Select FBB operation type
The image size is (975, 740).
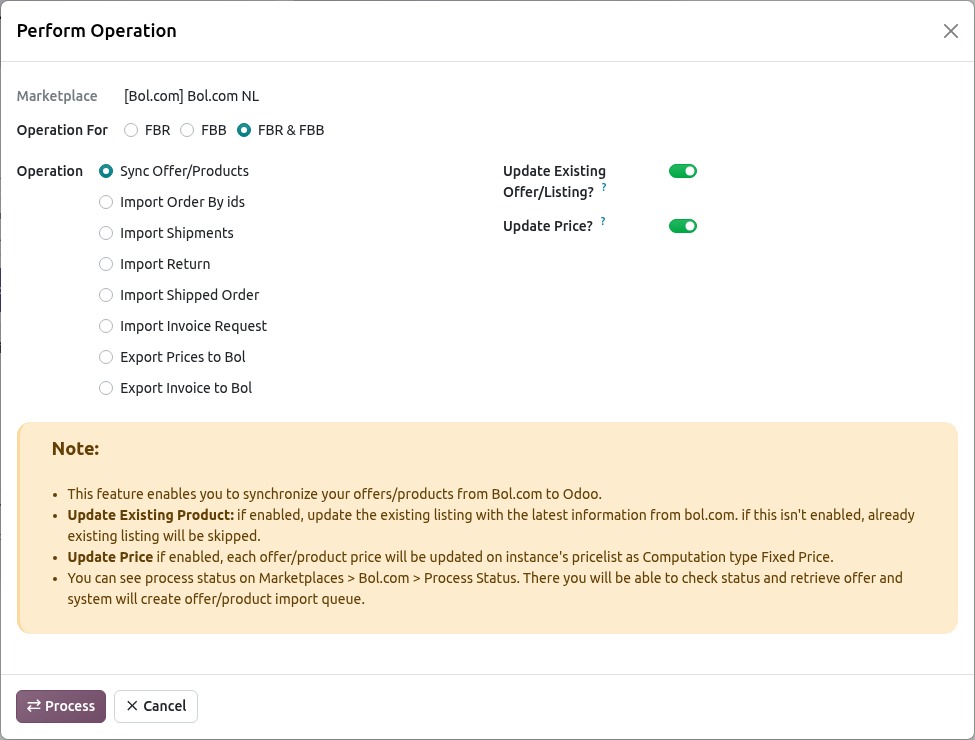[187, 130]
